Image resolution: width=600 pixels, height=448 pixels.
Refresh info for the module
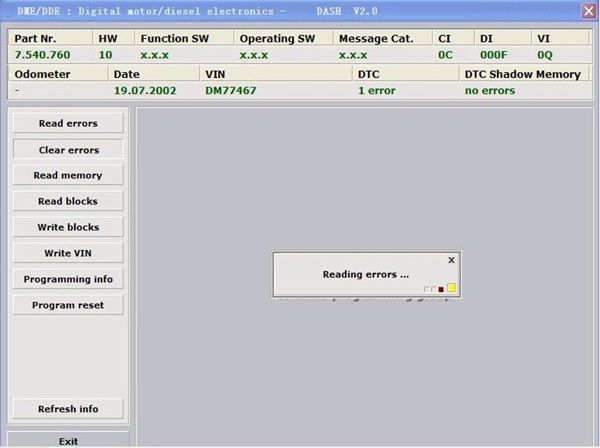[x=68, y=409]
